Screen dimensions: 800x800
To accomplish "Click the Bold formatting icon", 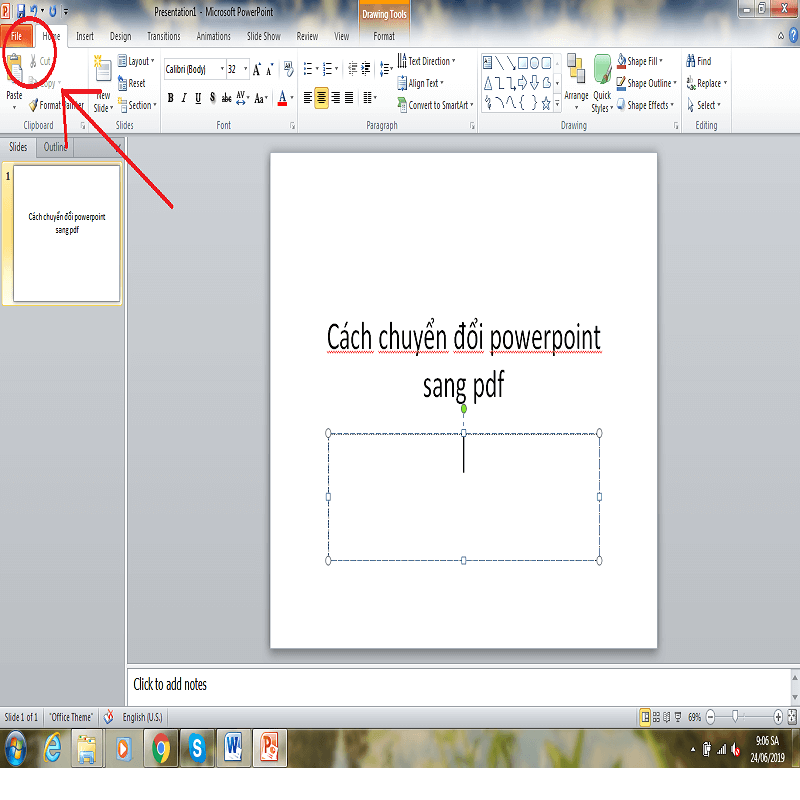I will pos(170,98).
